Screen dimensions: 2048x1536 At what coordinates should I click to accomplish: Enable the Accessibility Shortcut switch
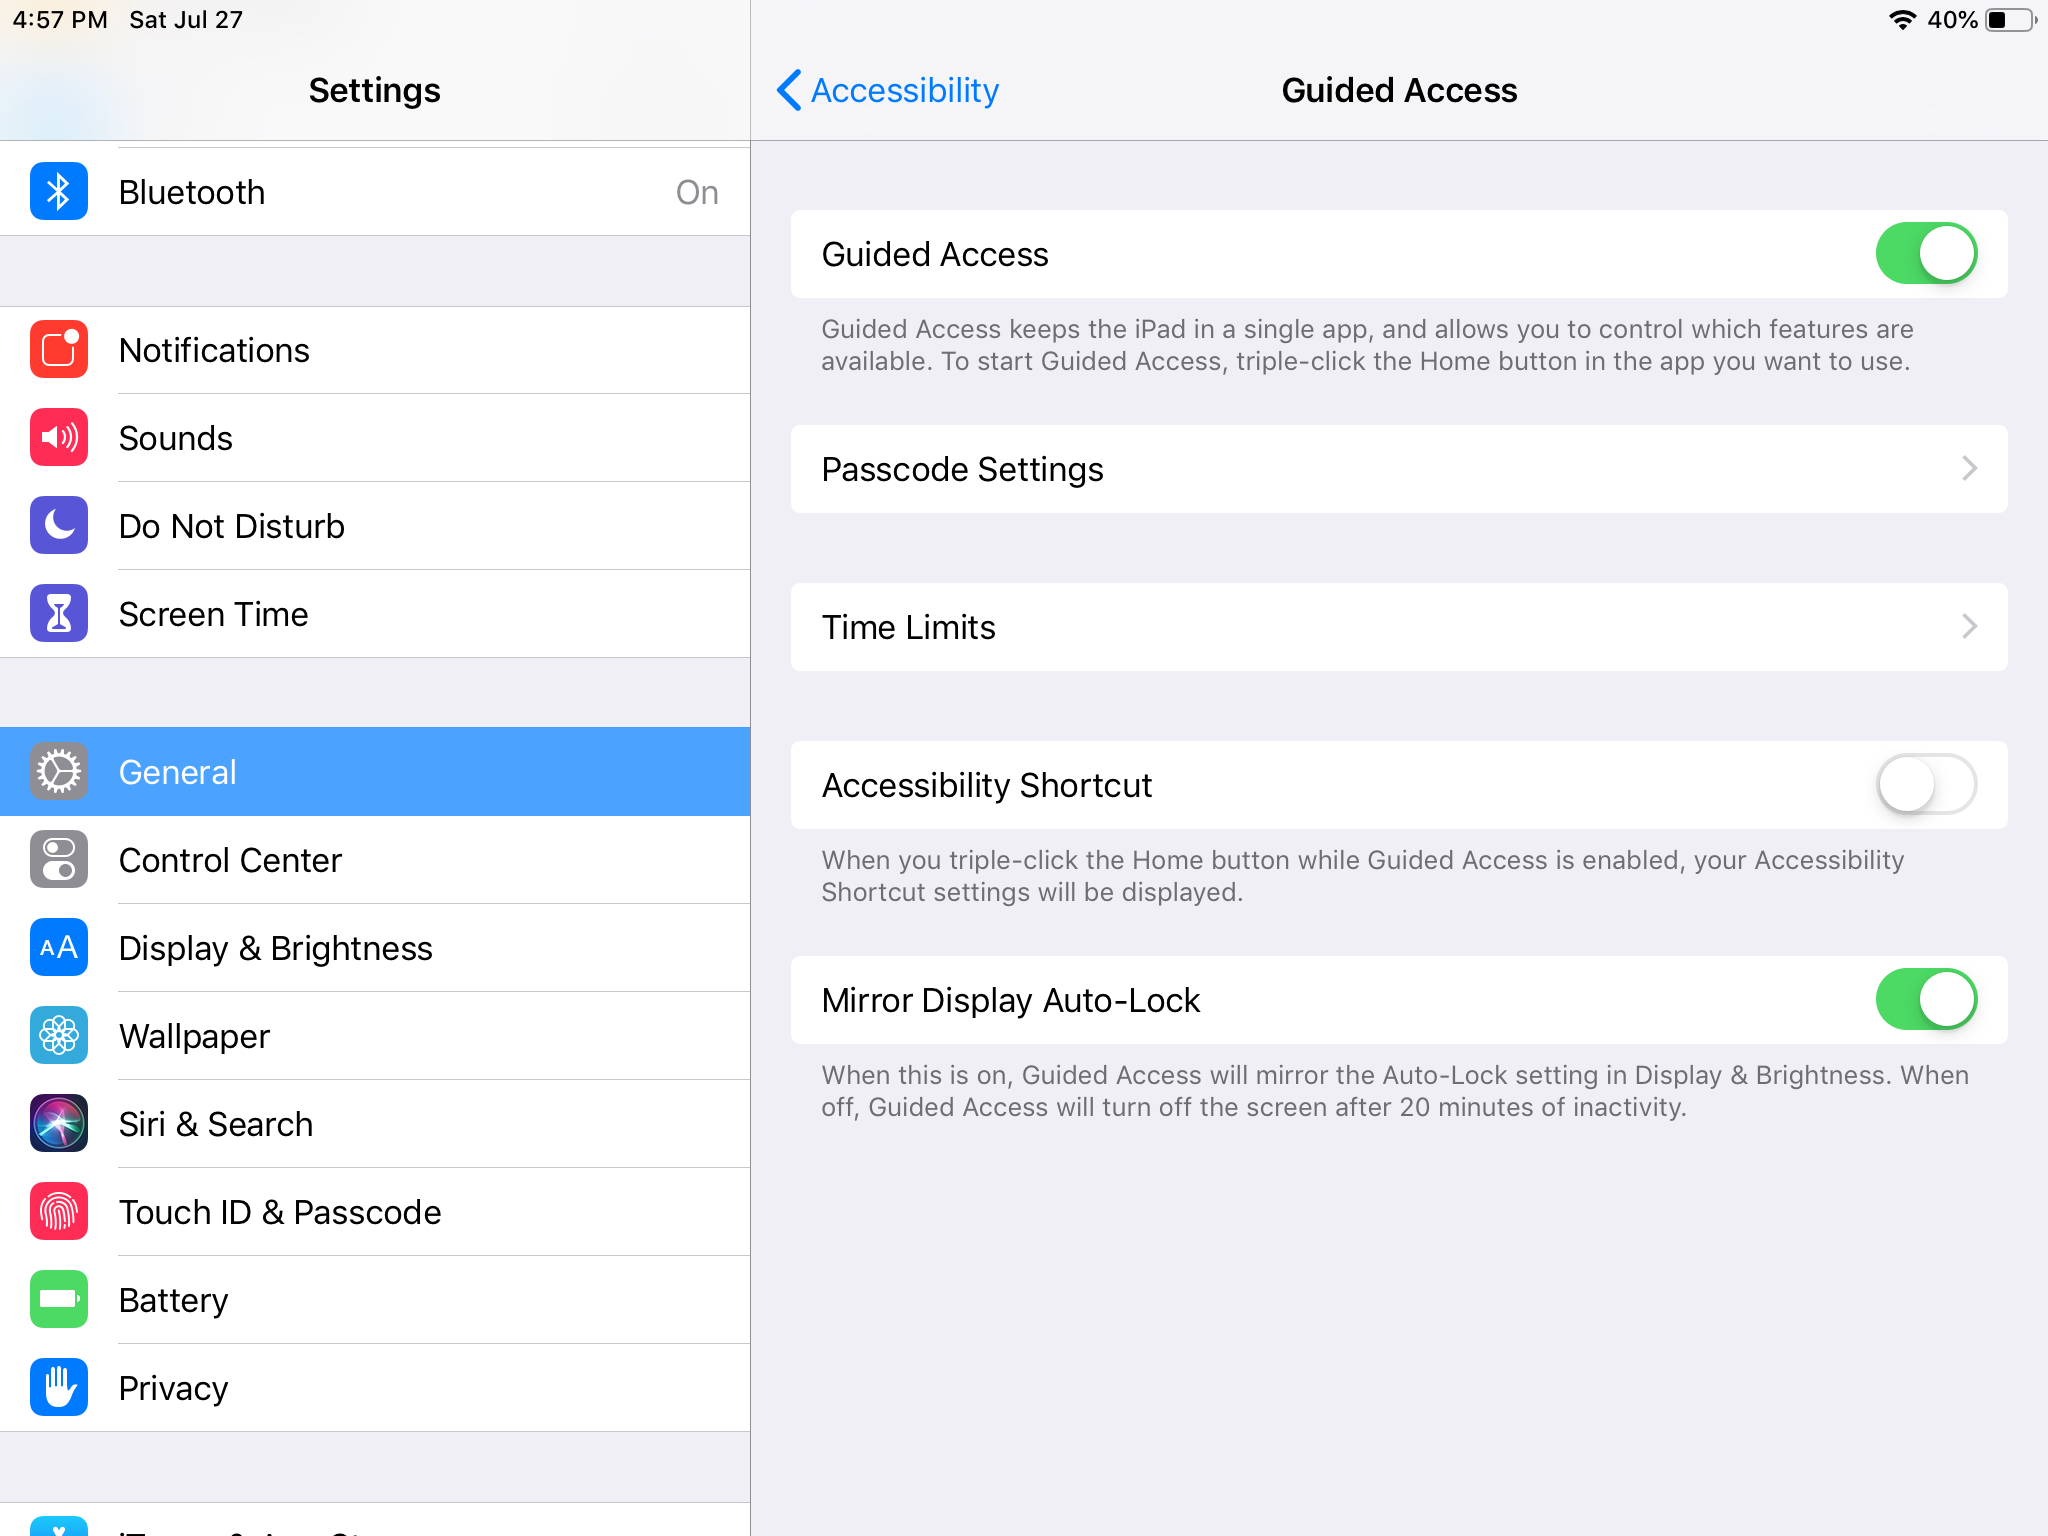point(1925,785)
